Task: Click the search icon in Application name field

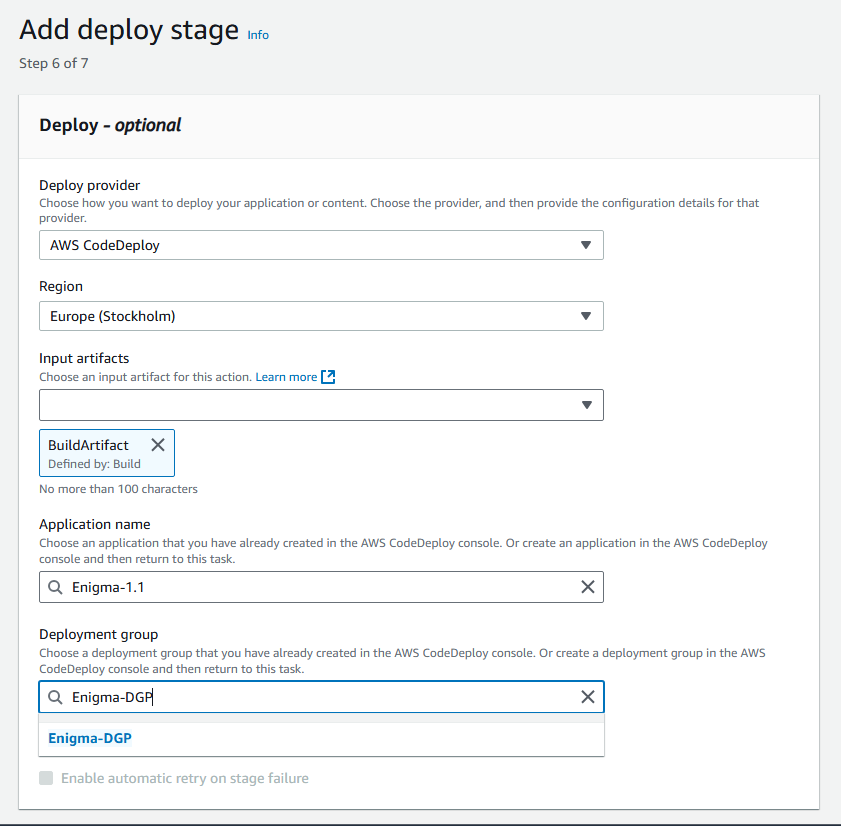Action: (55, 587)
